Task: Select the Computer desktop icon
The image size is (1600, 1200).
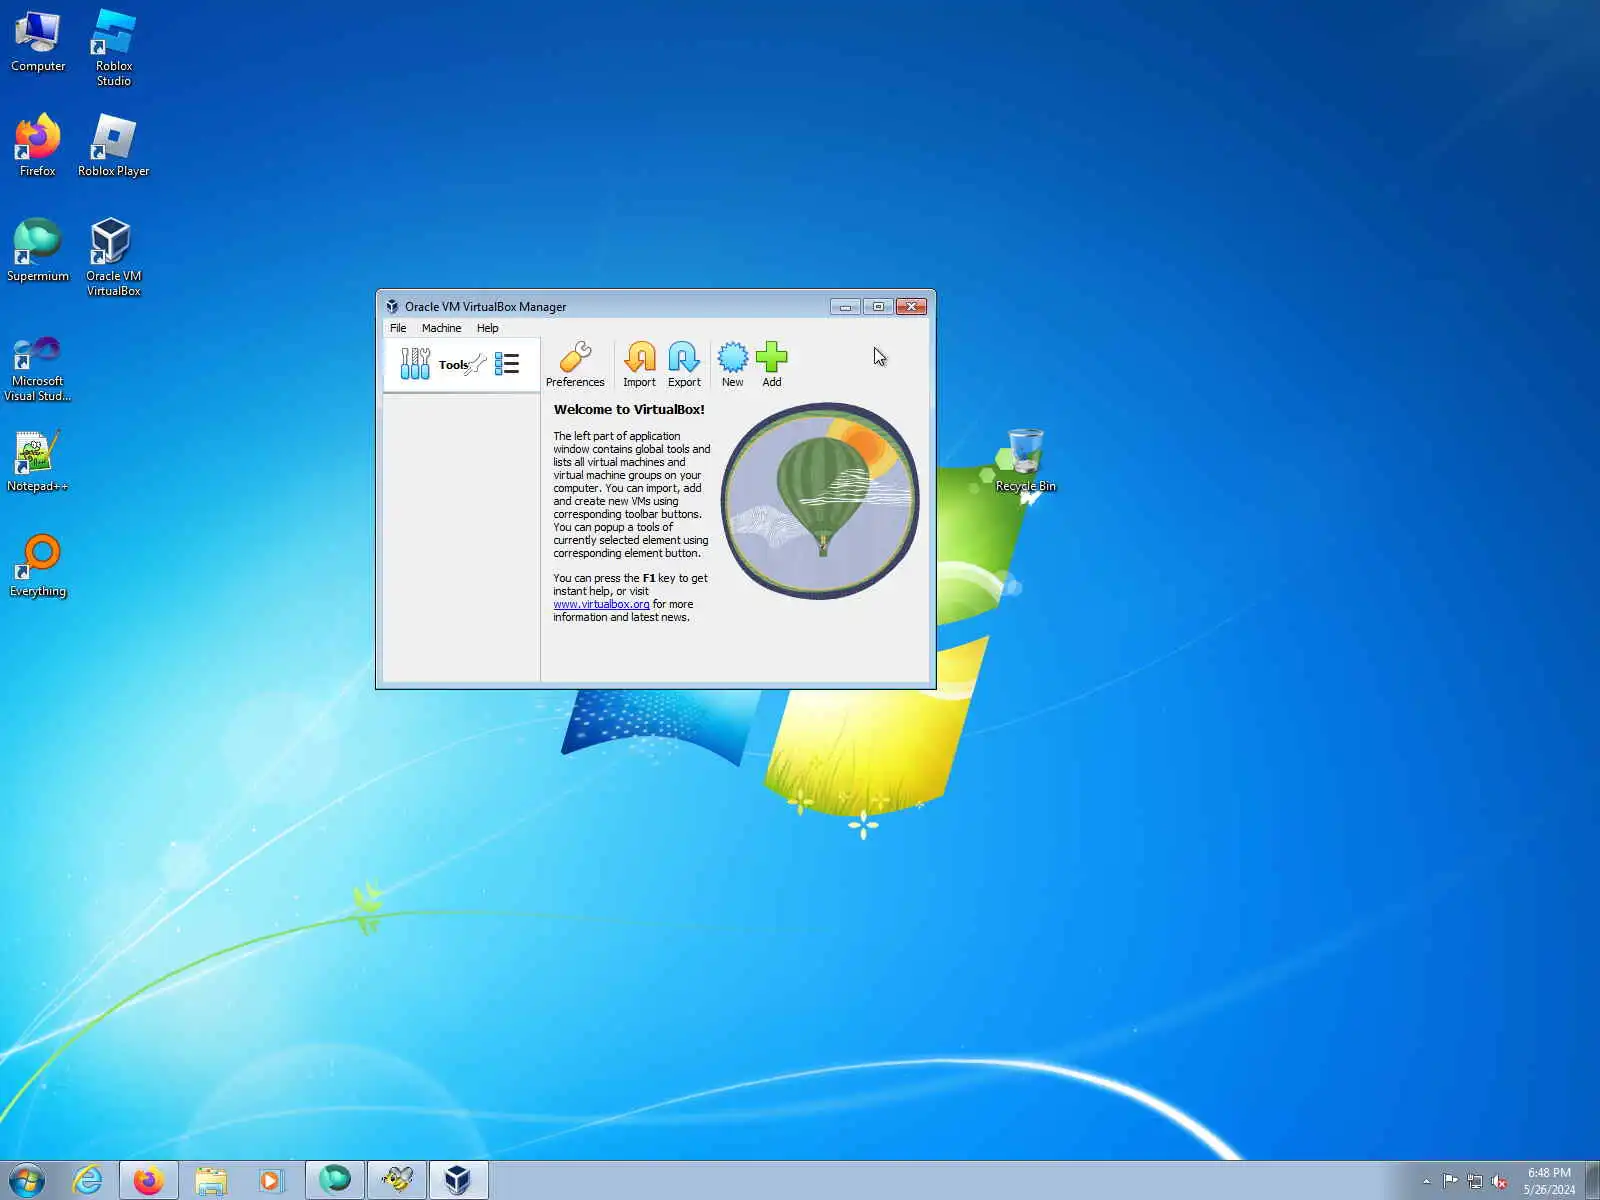Action: tap(38, 42)
